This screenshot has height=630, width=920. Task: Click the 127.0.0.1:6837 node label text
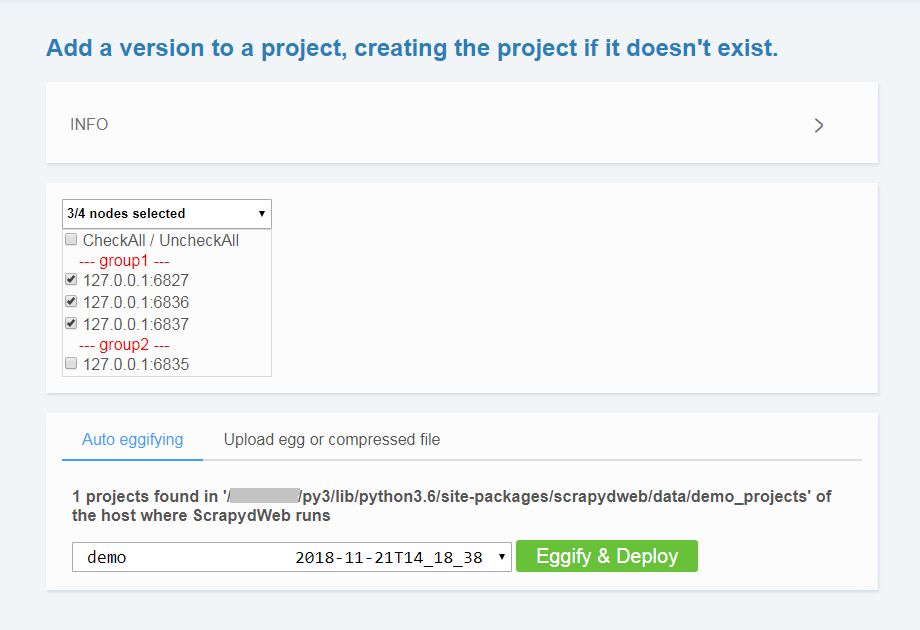pyautogui.click(x=136, y=324)
